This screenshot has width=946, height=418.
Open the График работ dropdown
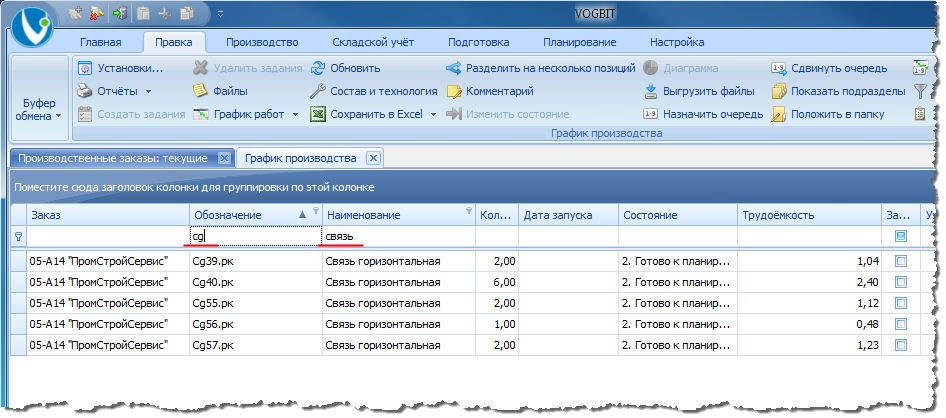[x=295, y=115]
